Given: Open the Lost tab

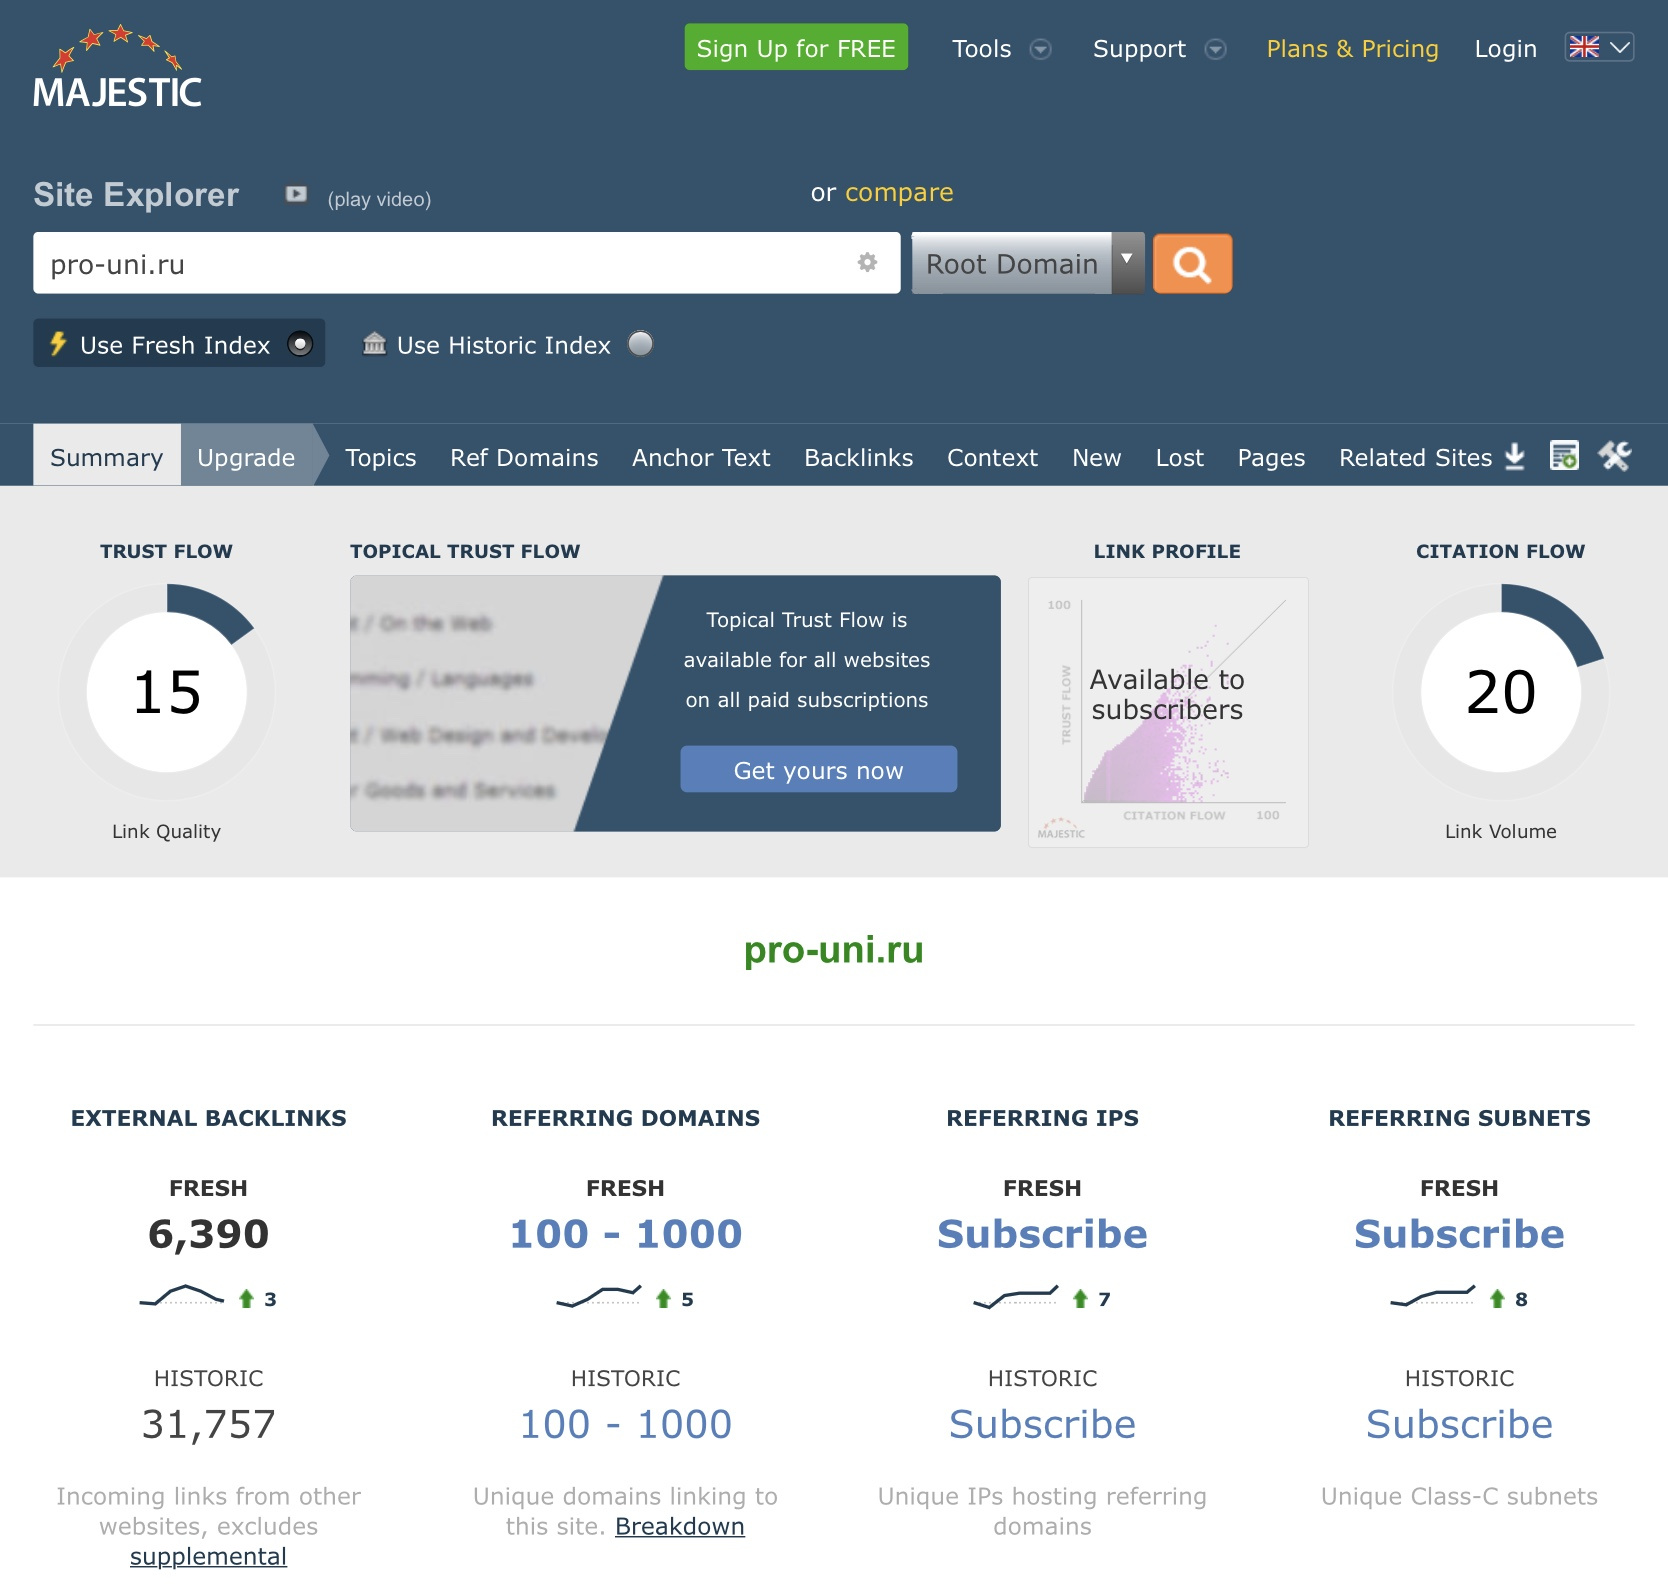Looking at the screenshot, I should coord(1179,457).
